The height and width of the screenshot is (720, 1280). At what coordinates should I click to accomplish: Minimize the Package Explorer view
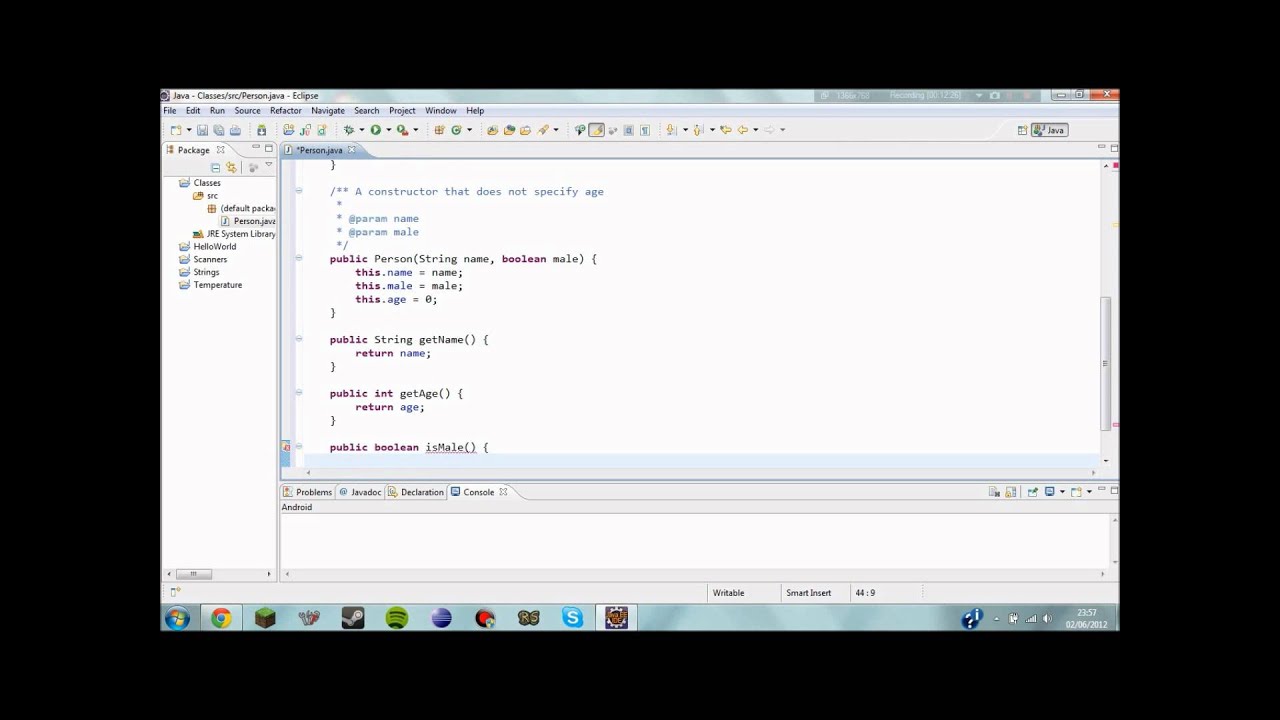[256, 148]
